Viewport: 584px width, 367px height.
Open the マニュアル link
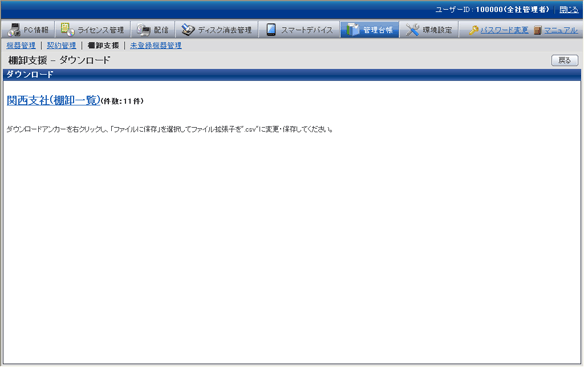click(561, 30)
